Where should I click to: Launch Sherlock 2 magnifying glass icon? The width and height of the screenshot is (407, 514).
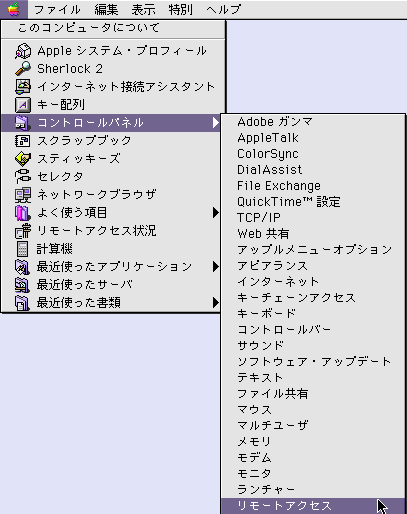(23, 69)
